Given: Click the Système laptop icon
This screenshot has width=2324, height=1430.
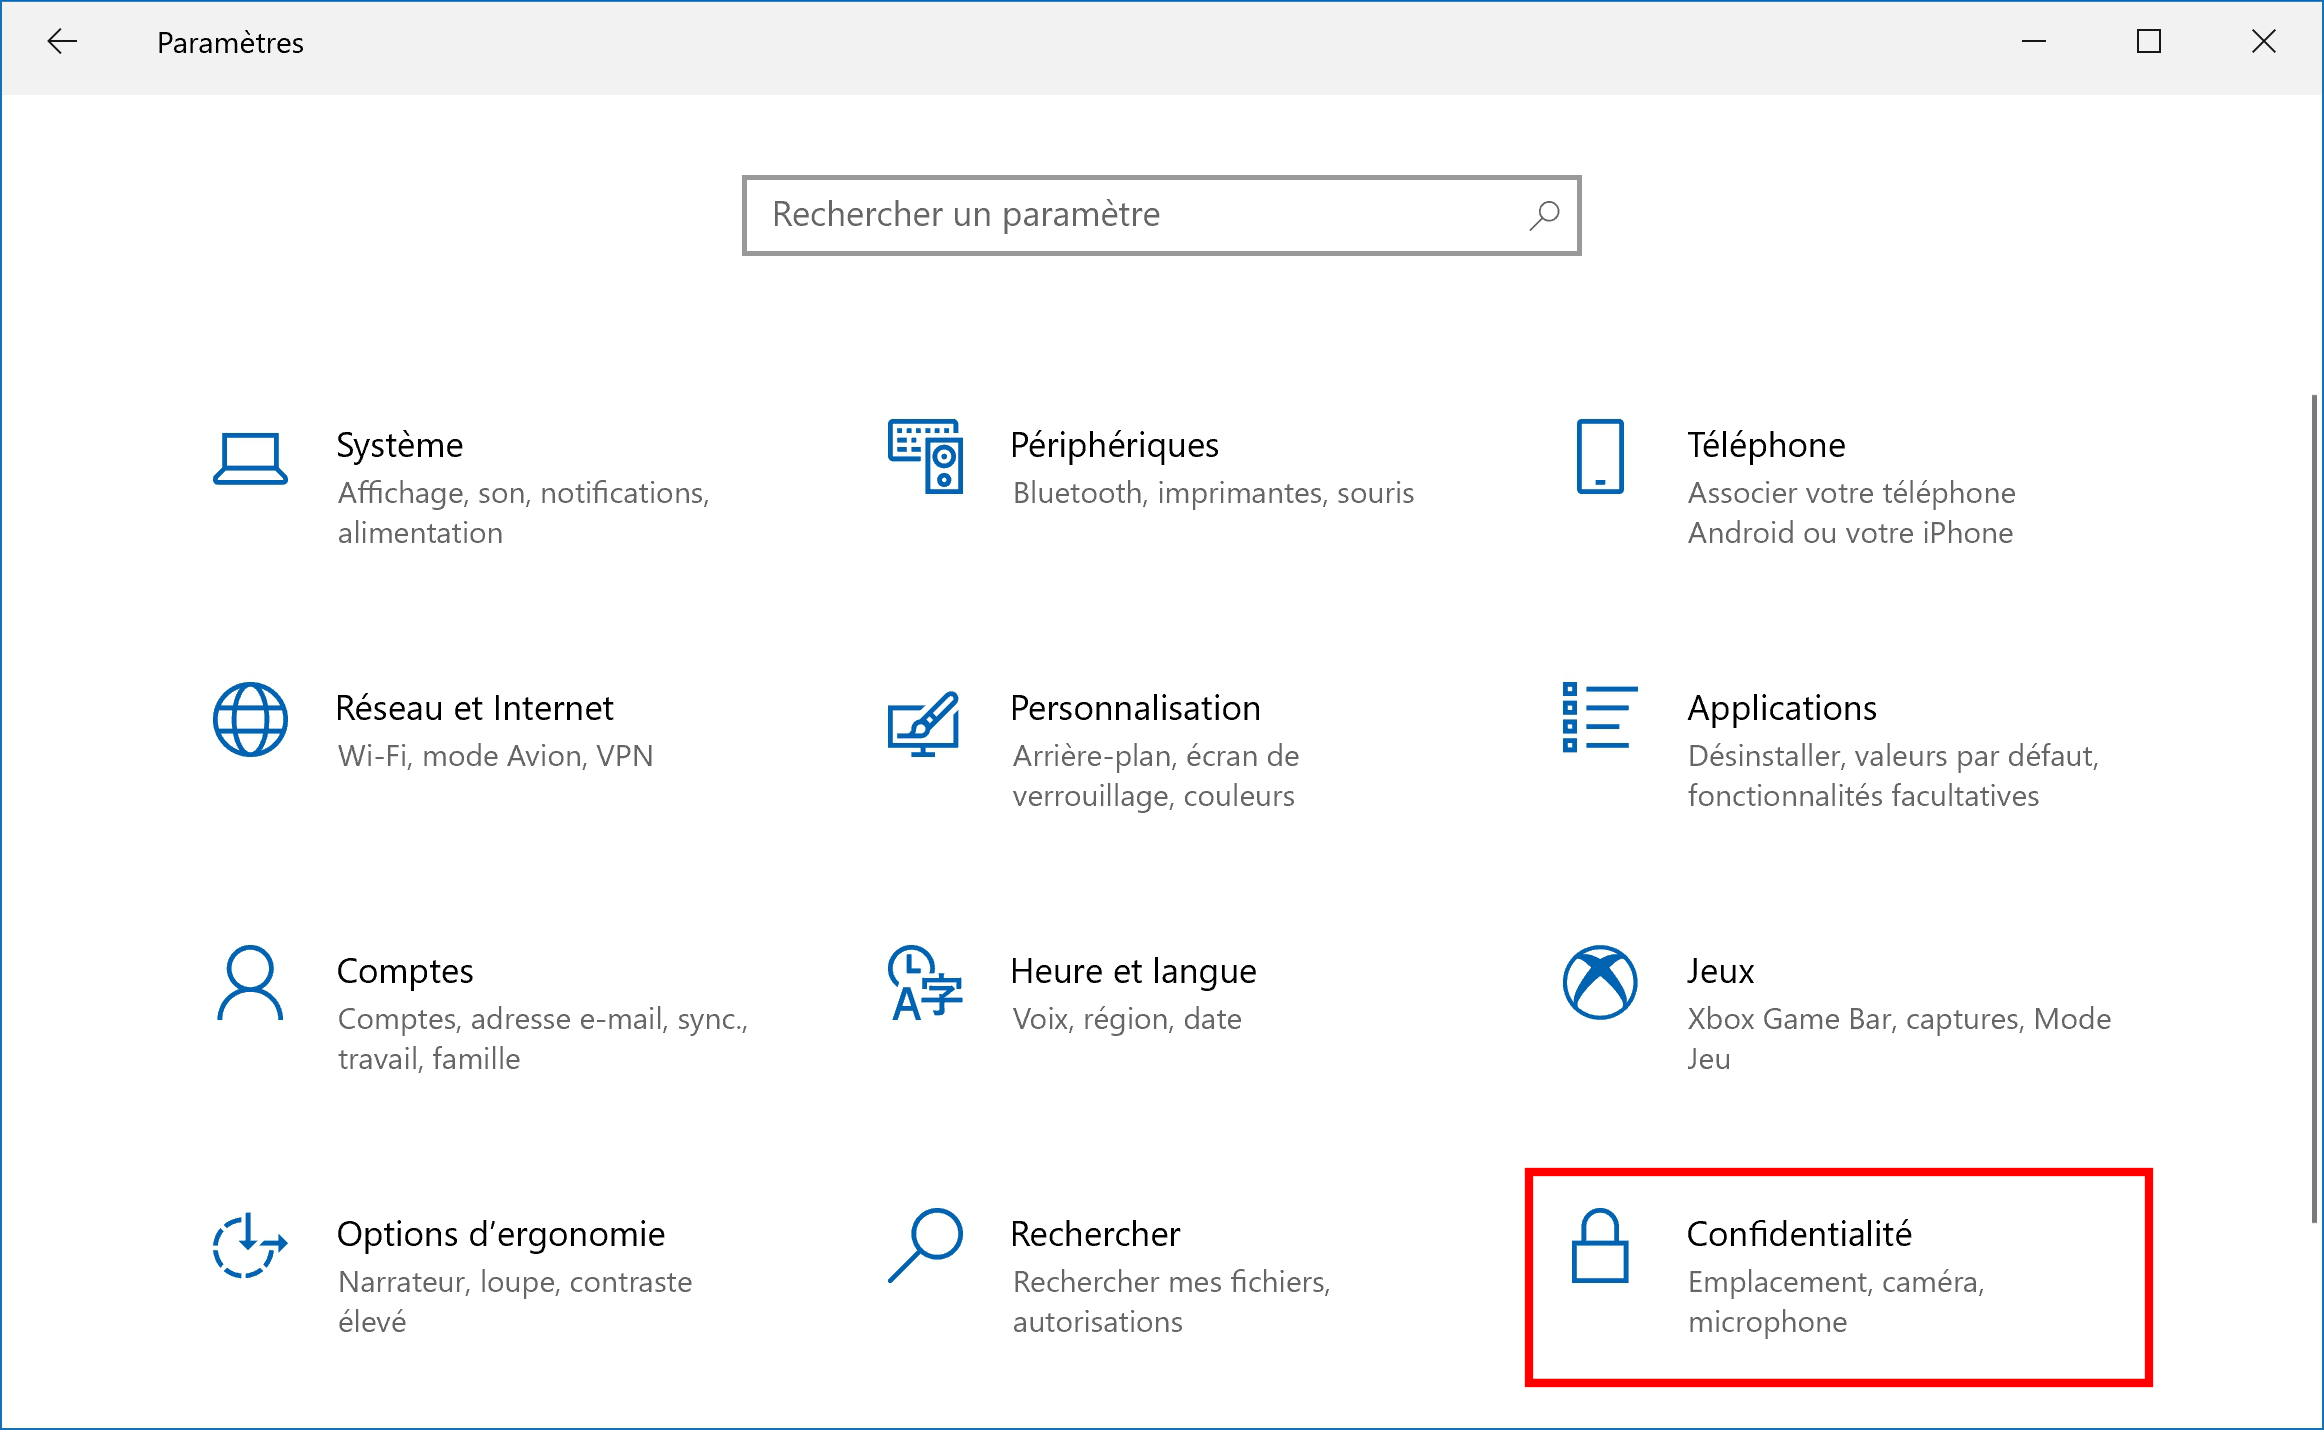Looking at the screenshot, I should click(250, 458).
